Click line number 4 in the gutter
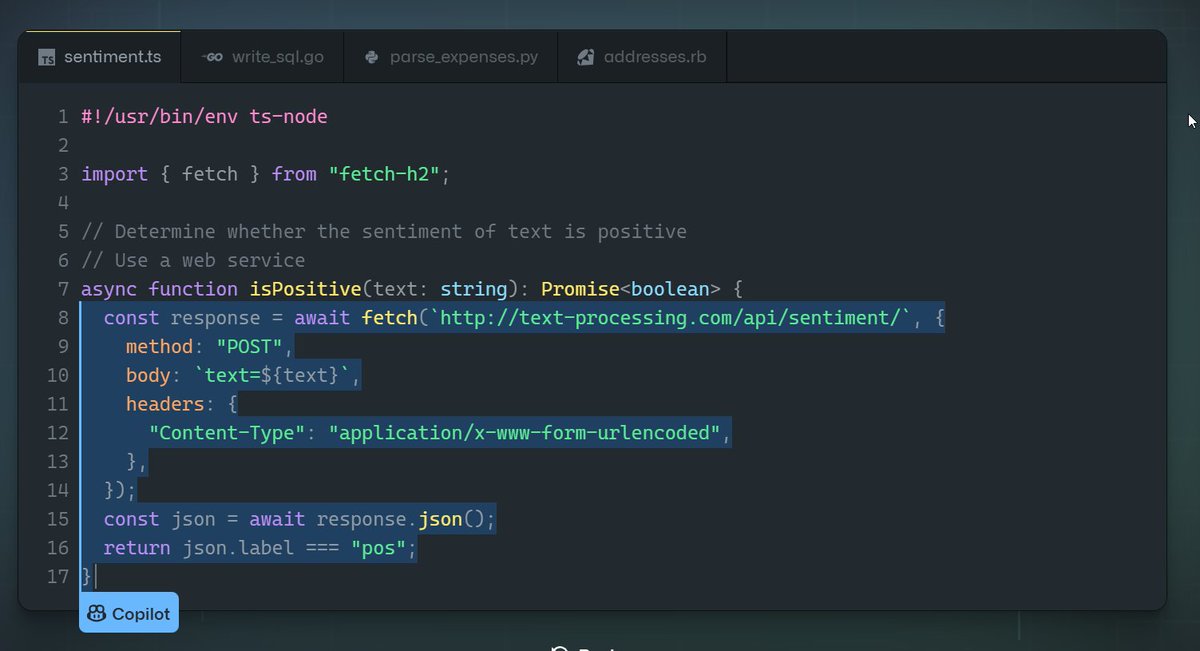 click(x=63, y=203)
